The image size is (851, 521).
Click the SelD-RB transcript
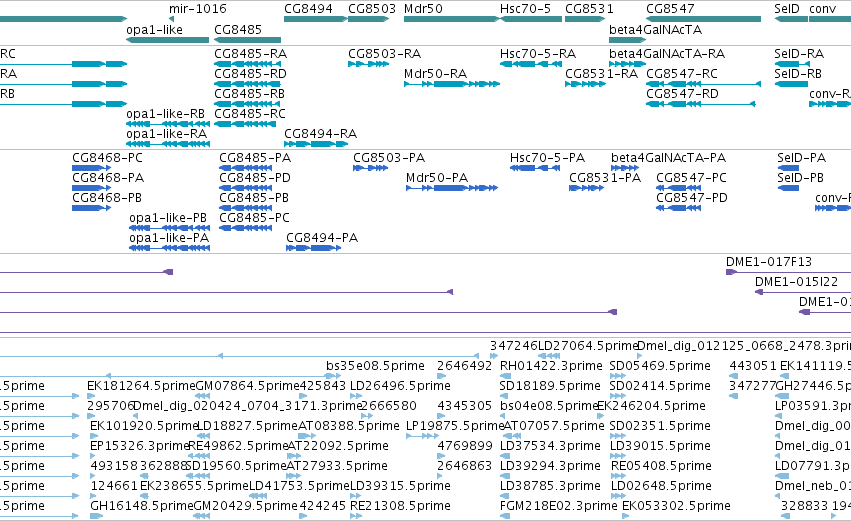[791, 84]
